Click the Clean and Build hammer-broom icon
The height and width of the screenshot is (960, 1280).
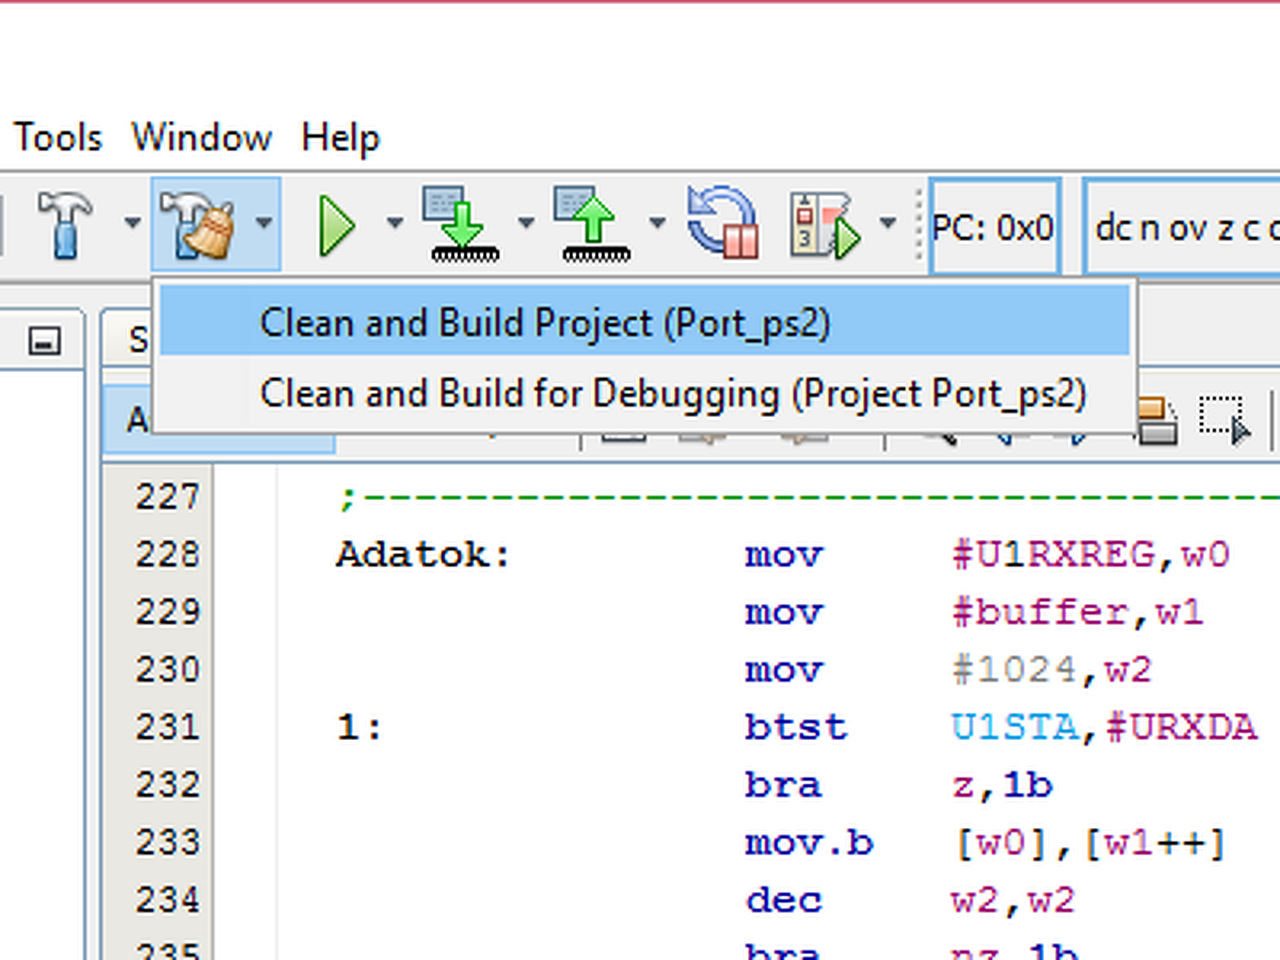[197, 224]
